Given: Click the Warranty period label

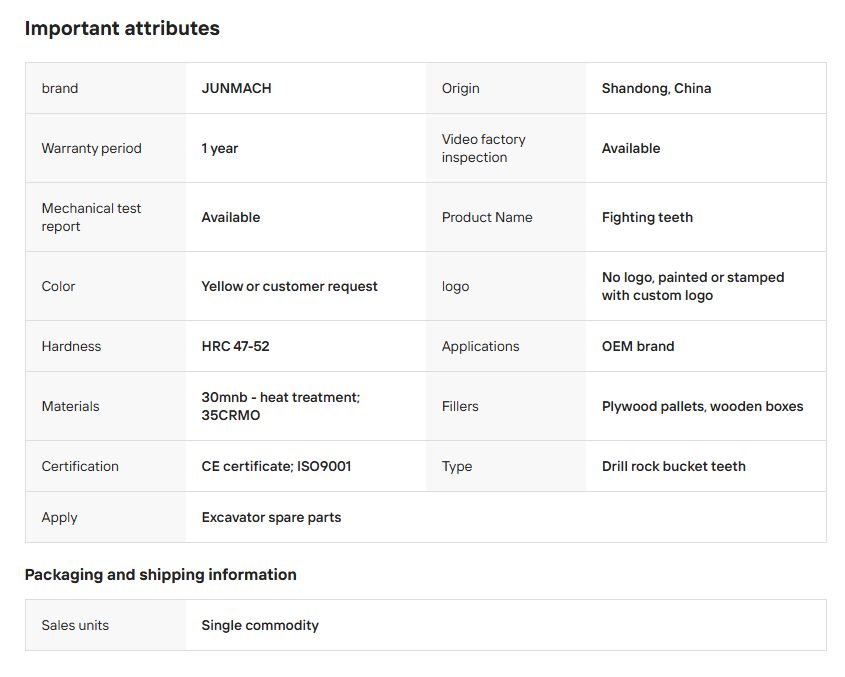Looking at the screenshot, I should click(x=92, y=148).
